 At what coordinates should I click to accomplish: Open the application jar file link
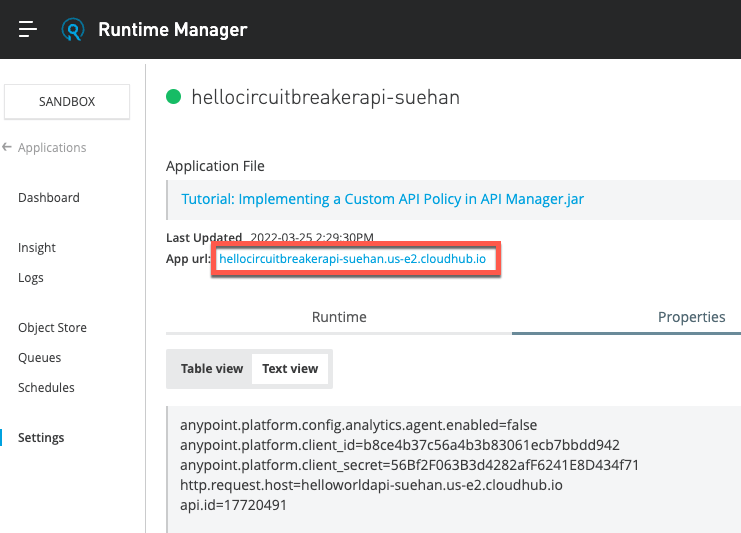[383, 199]
